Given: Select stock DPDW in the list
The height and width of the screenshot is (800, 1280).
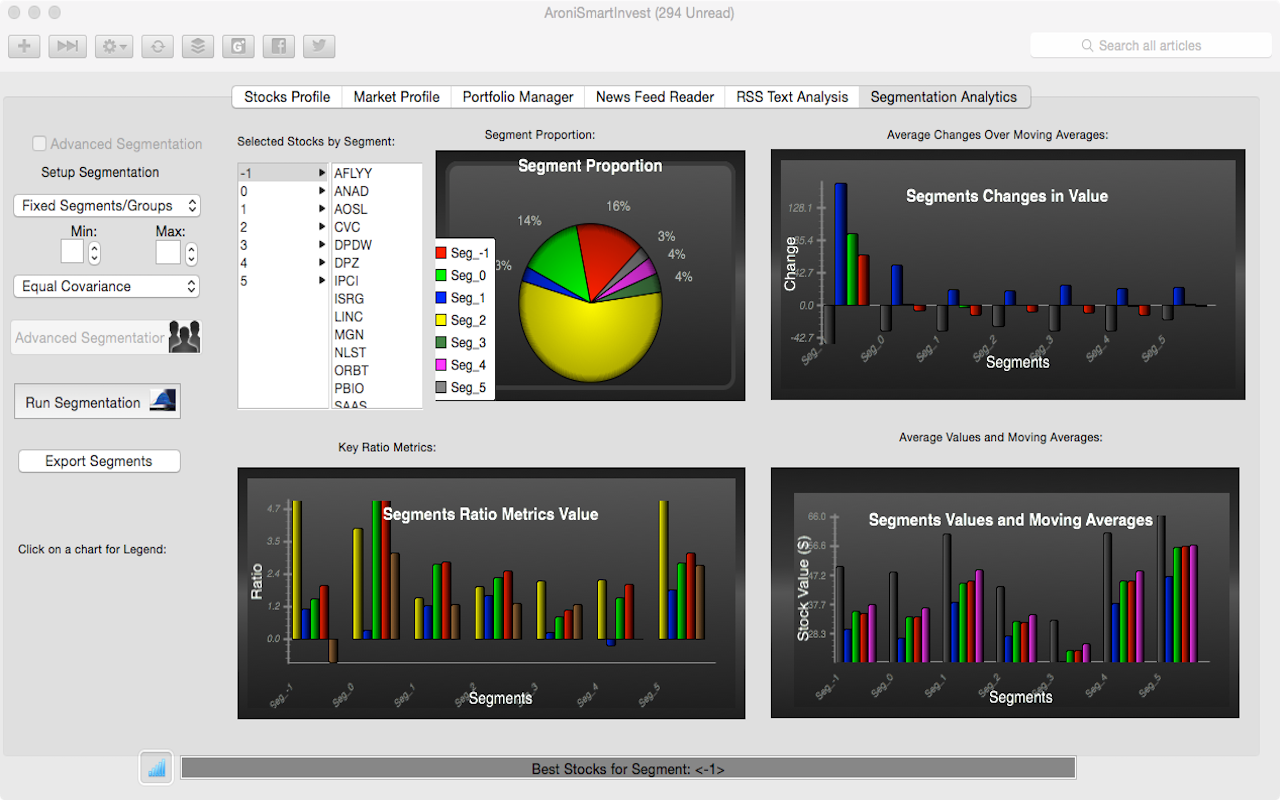Looking at the screenshot, I should point(376,245).
